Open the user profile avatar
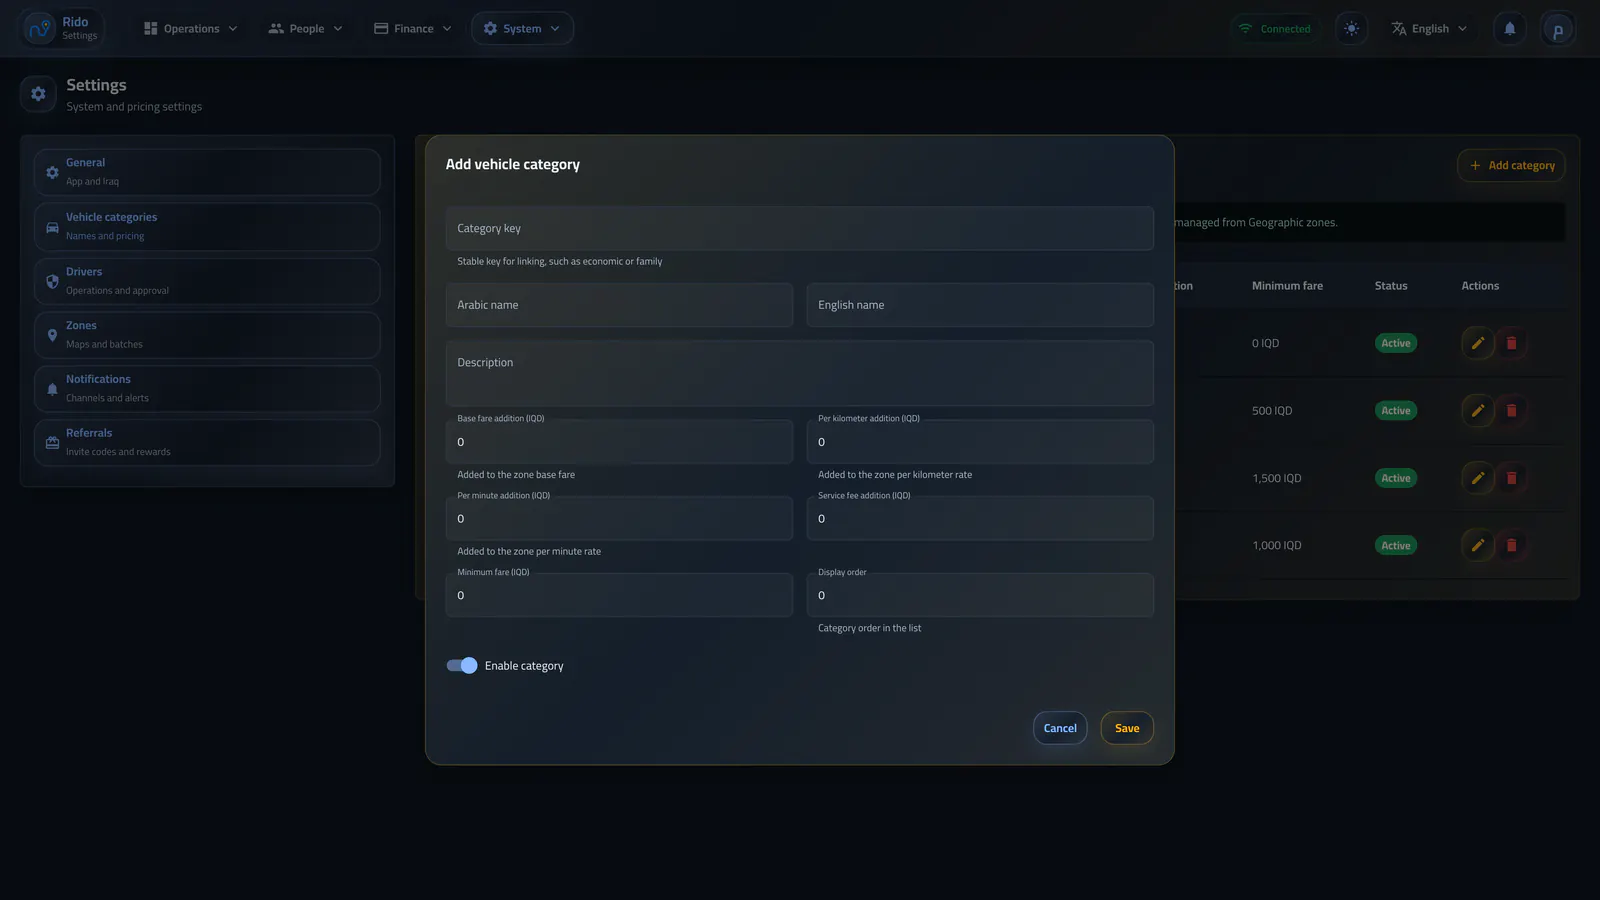1600x900 pixels. pos(1557,29)
